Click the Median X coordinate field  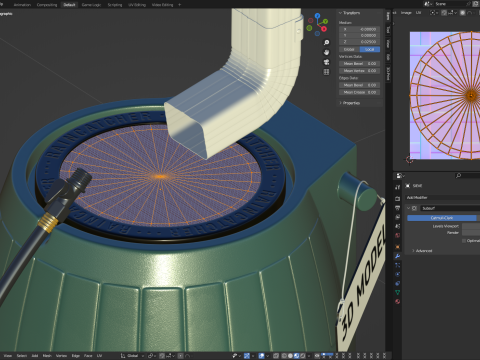pyautogui.click(x=360, y=29)
